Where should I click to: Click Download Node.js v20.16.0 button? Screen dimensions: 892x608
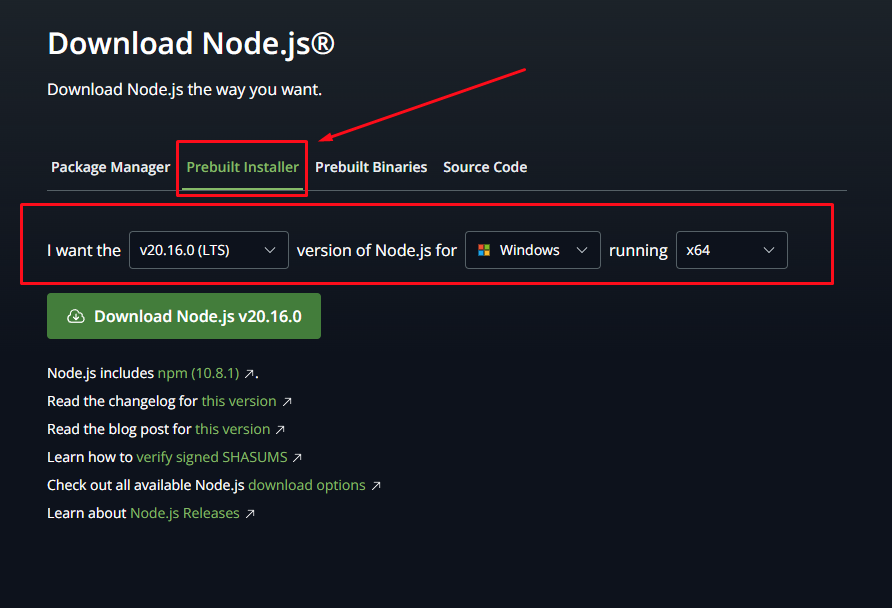click(184, 316)
